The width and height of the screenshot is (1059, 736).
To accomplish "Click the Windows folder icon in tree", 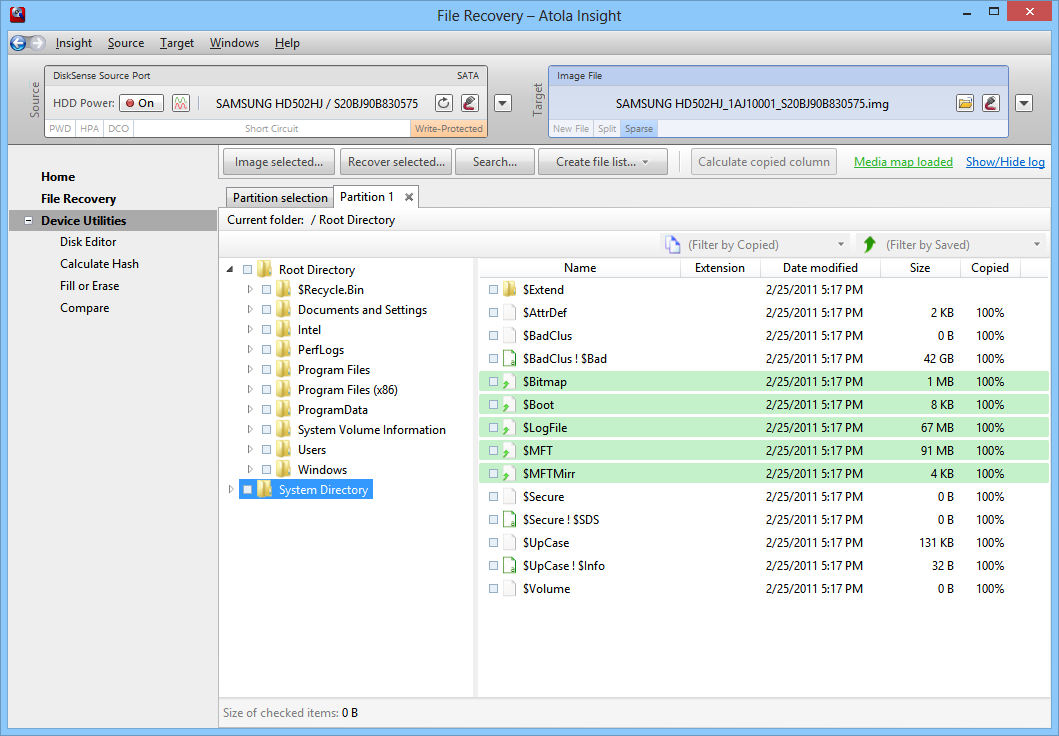I will pyautogui.click(x=284, y=469).
